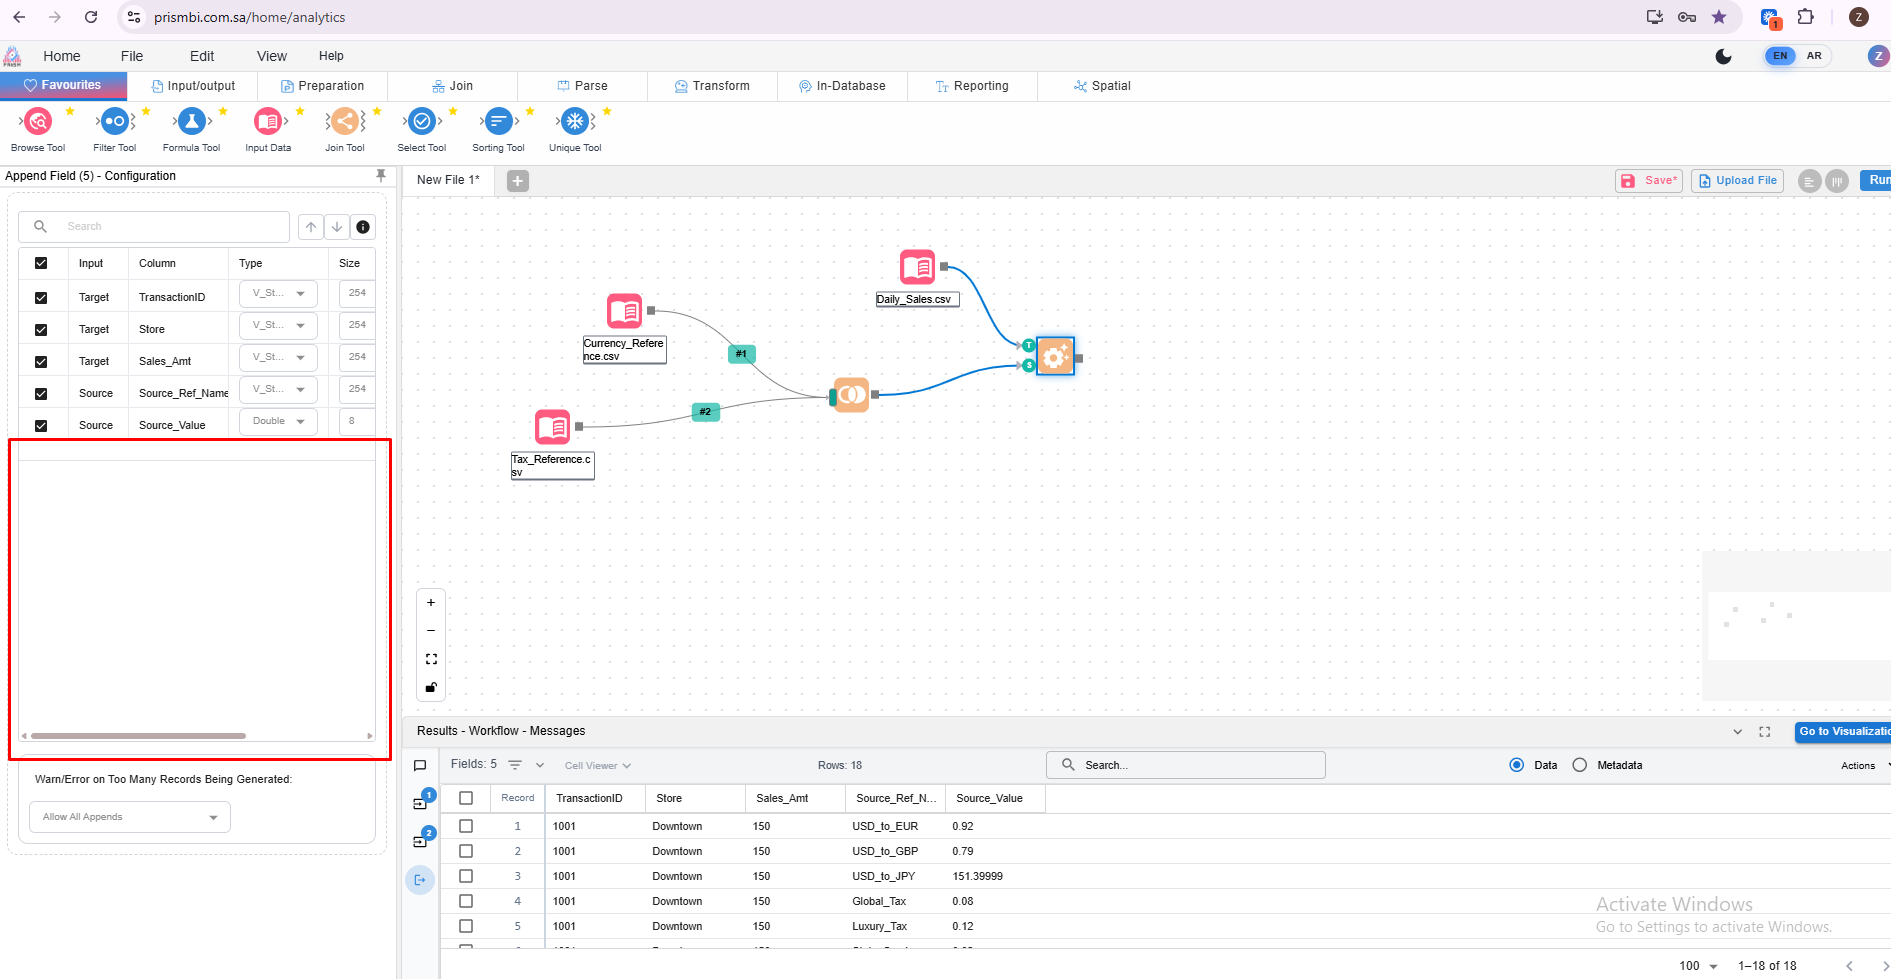
Task: Select the Unique Tool icon
Action: 575,122
